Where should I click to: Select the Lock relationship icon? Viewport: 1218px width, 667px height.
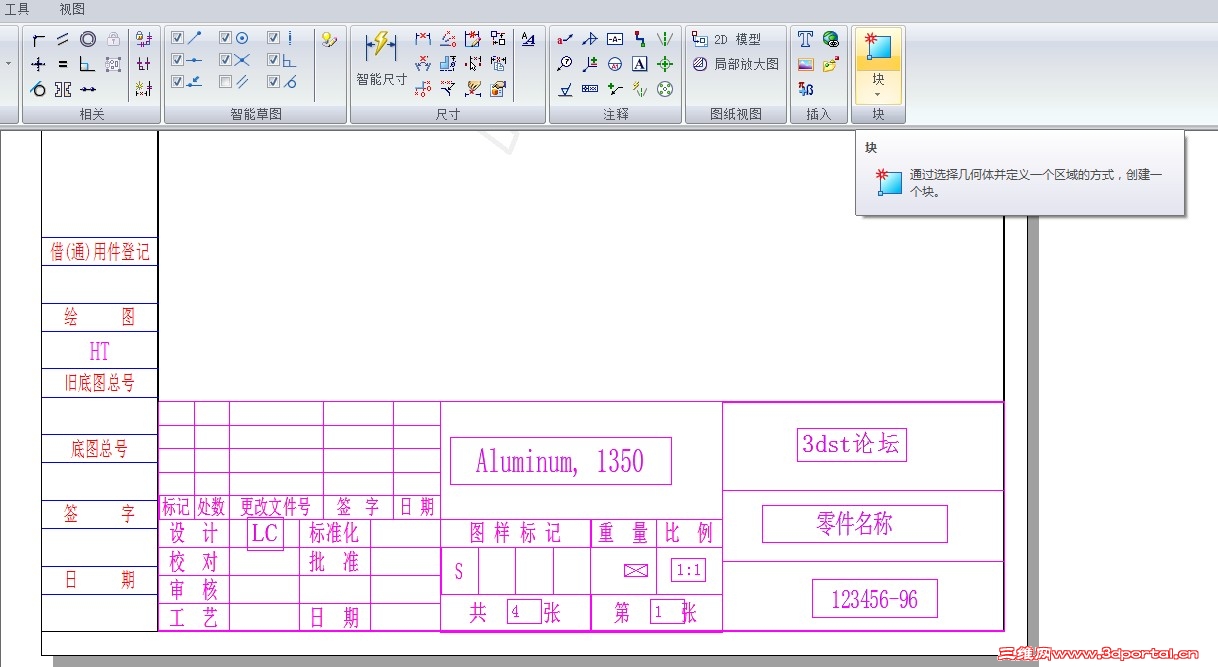[x=113, y=40]
